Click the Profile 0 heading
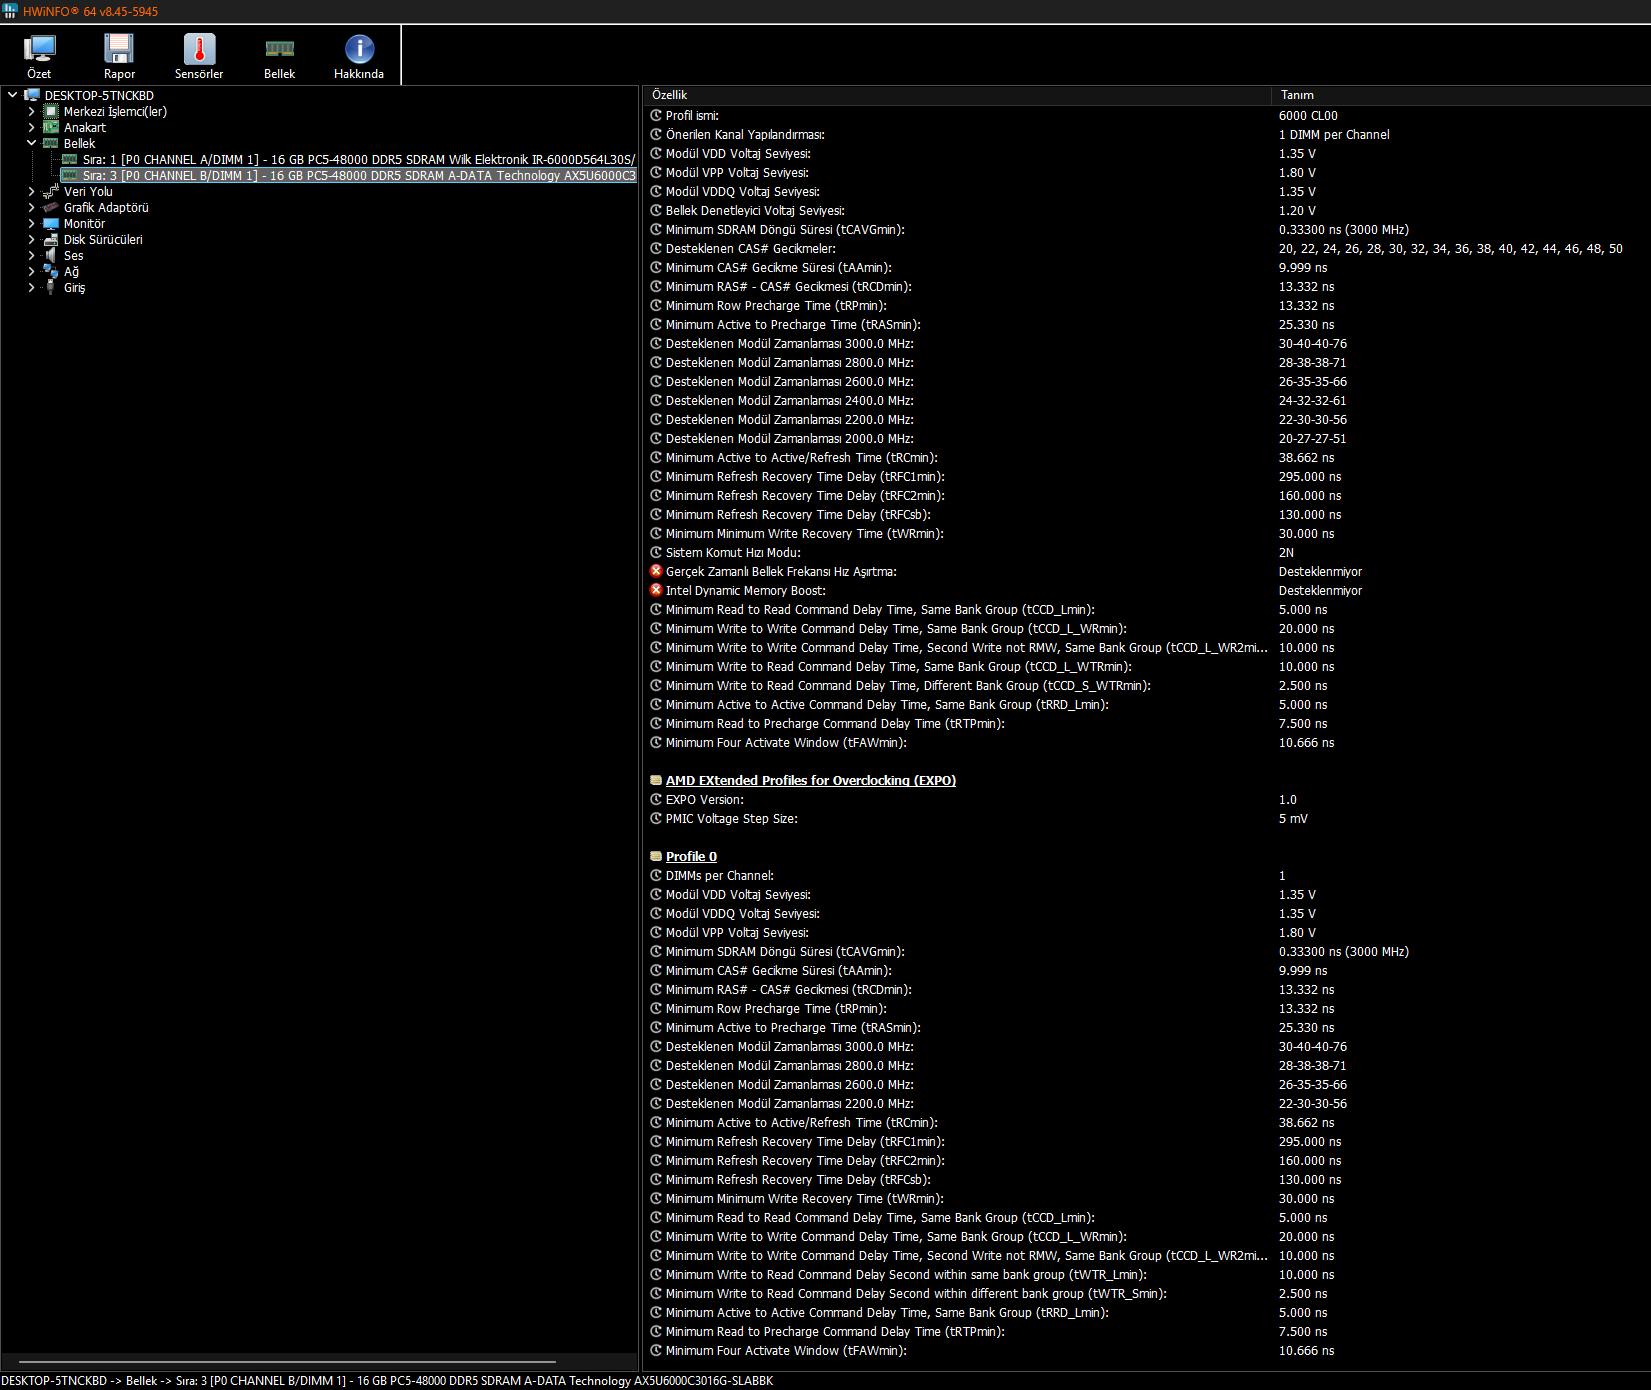Screen dimensions: 1651x1390 [x=691, y=856]
